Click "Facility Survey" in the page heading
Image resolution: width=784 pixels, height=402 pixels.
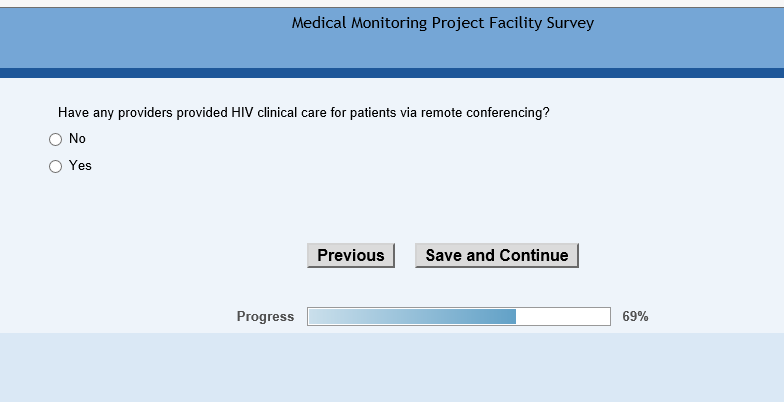click(x=543, y=23)
